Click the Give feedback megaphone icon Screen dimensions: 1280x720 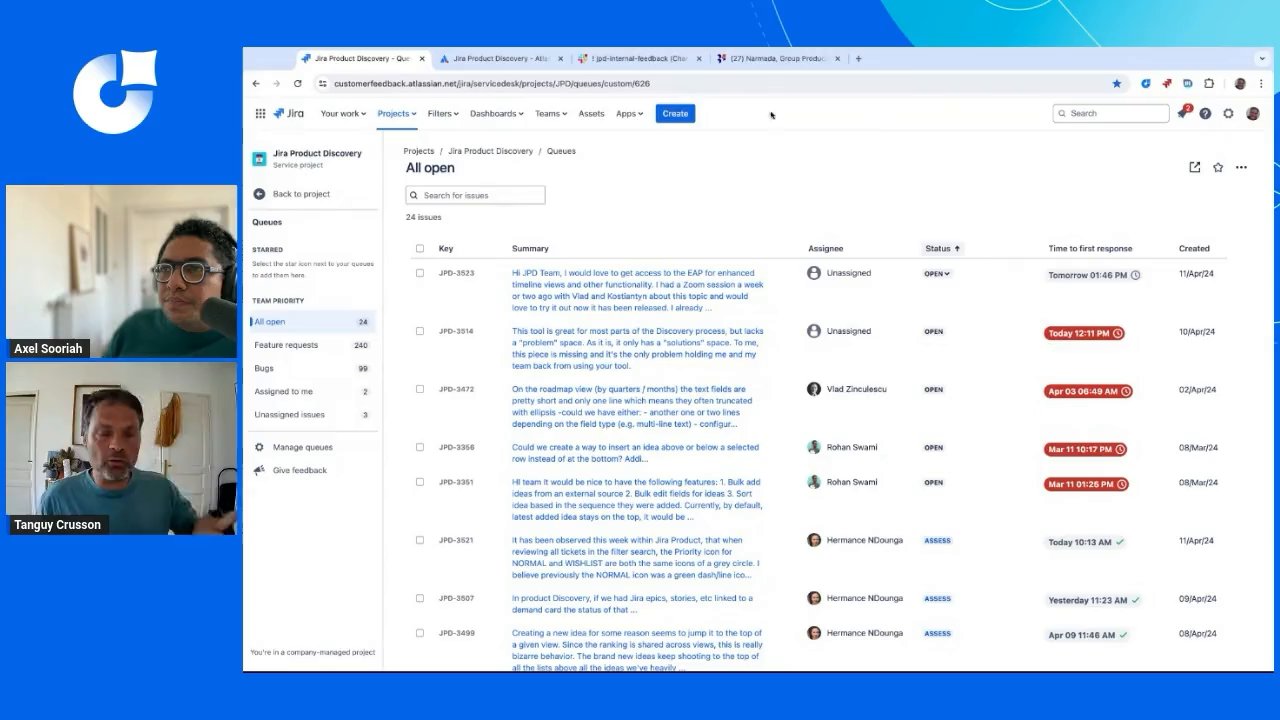pyautogui.click(x=259, y=470)
